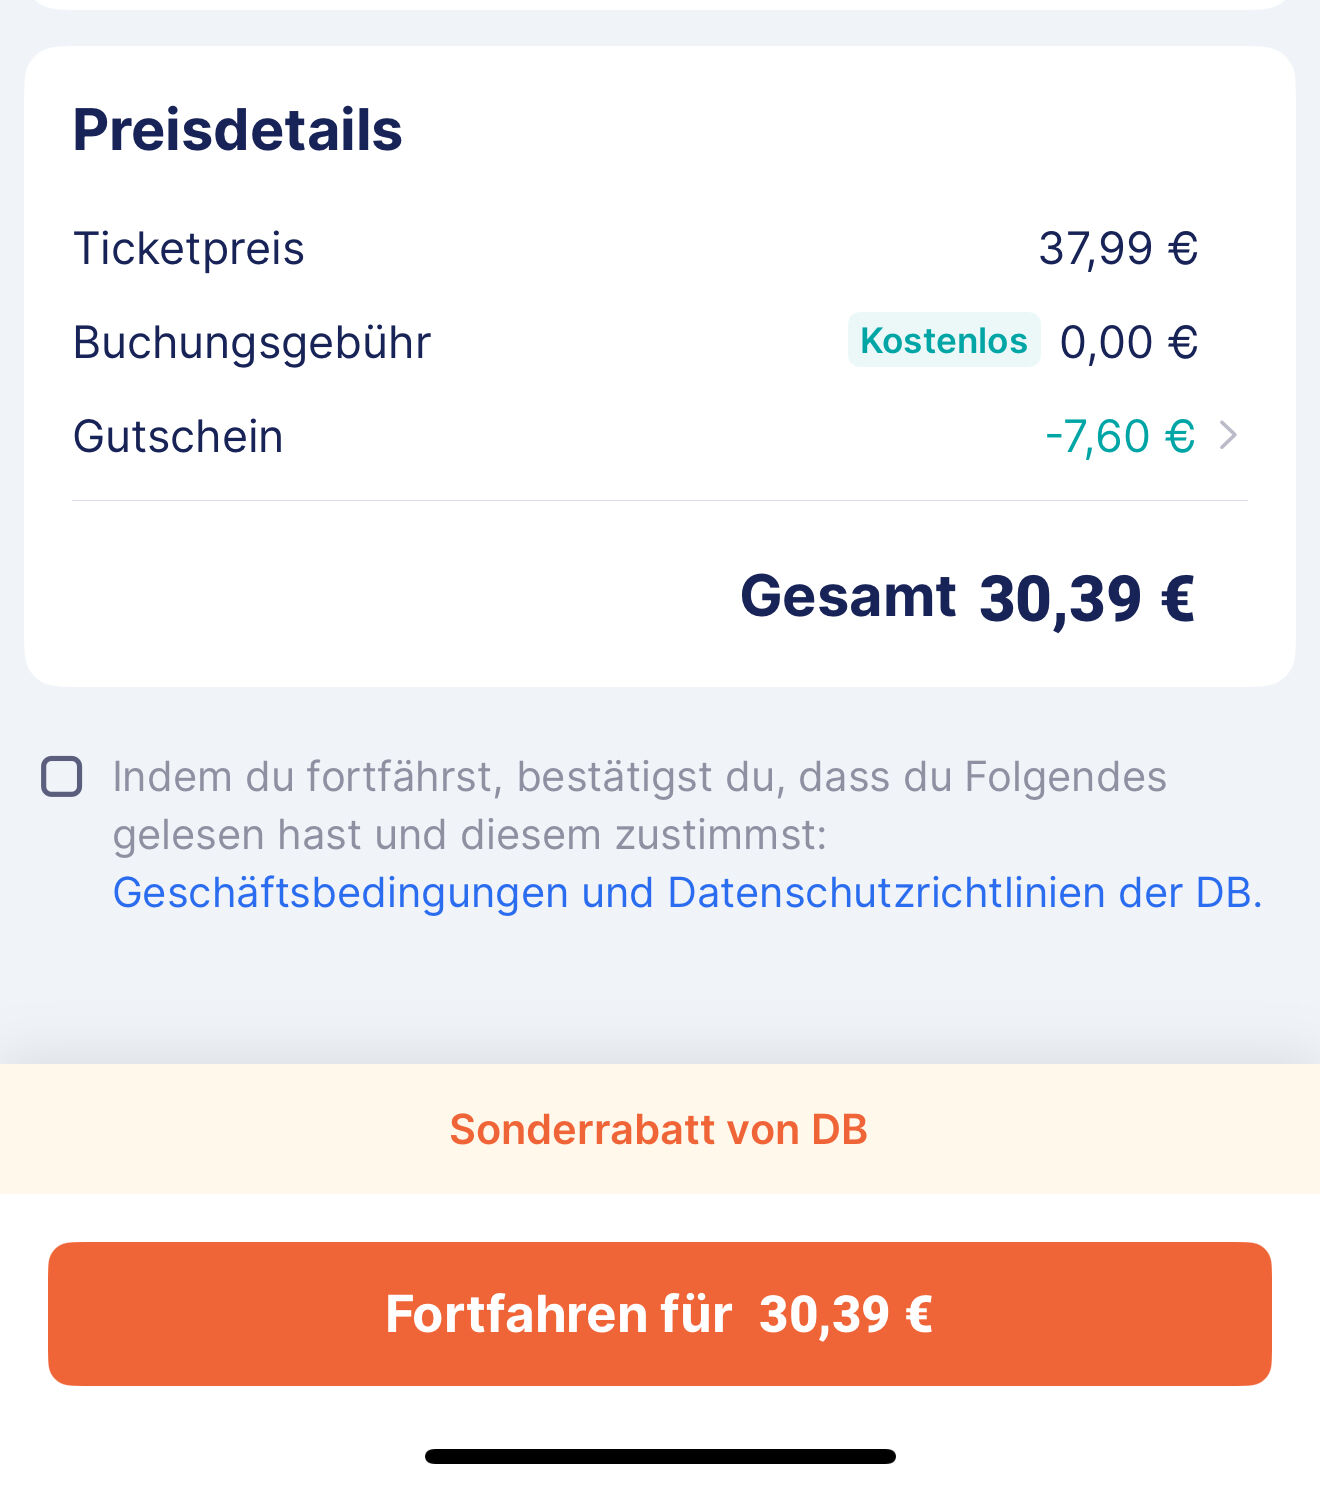
Task: Tap the Fortfahren für 30,39 € button
Action: 660,1314
